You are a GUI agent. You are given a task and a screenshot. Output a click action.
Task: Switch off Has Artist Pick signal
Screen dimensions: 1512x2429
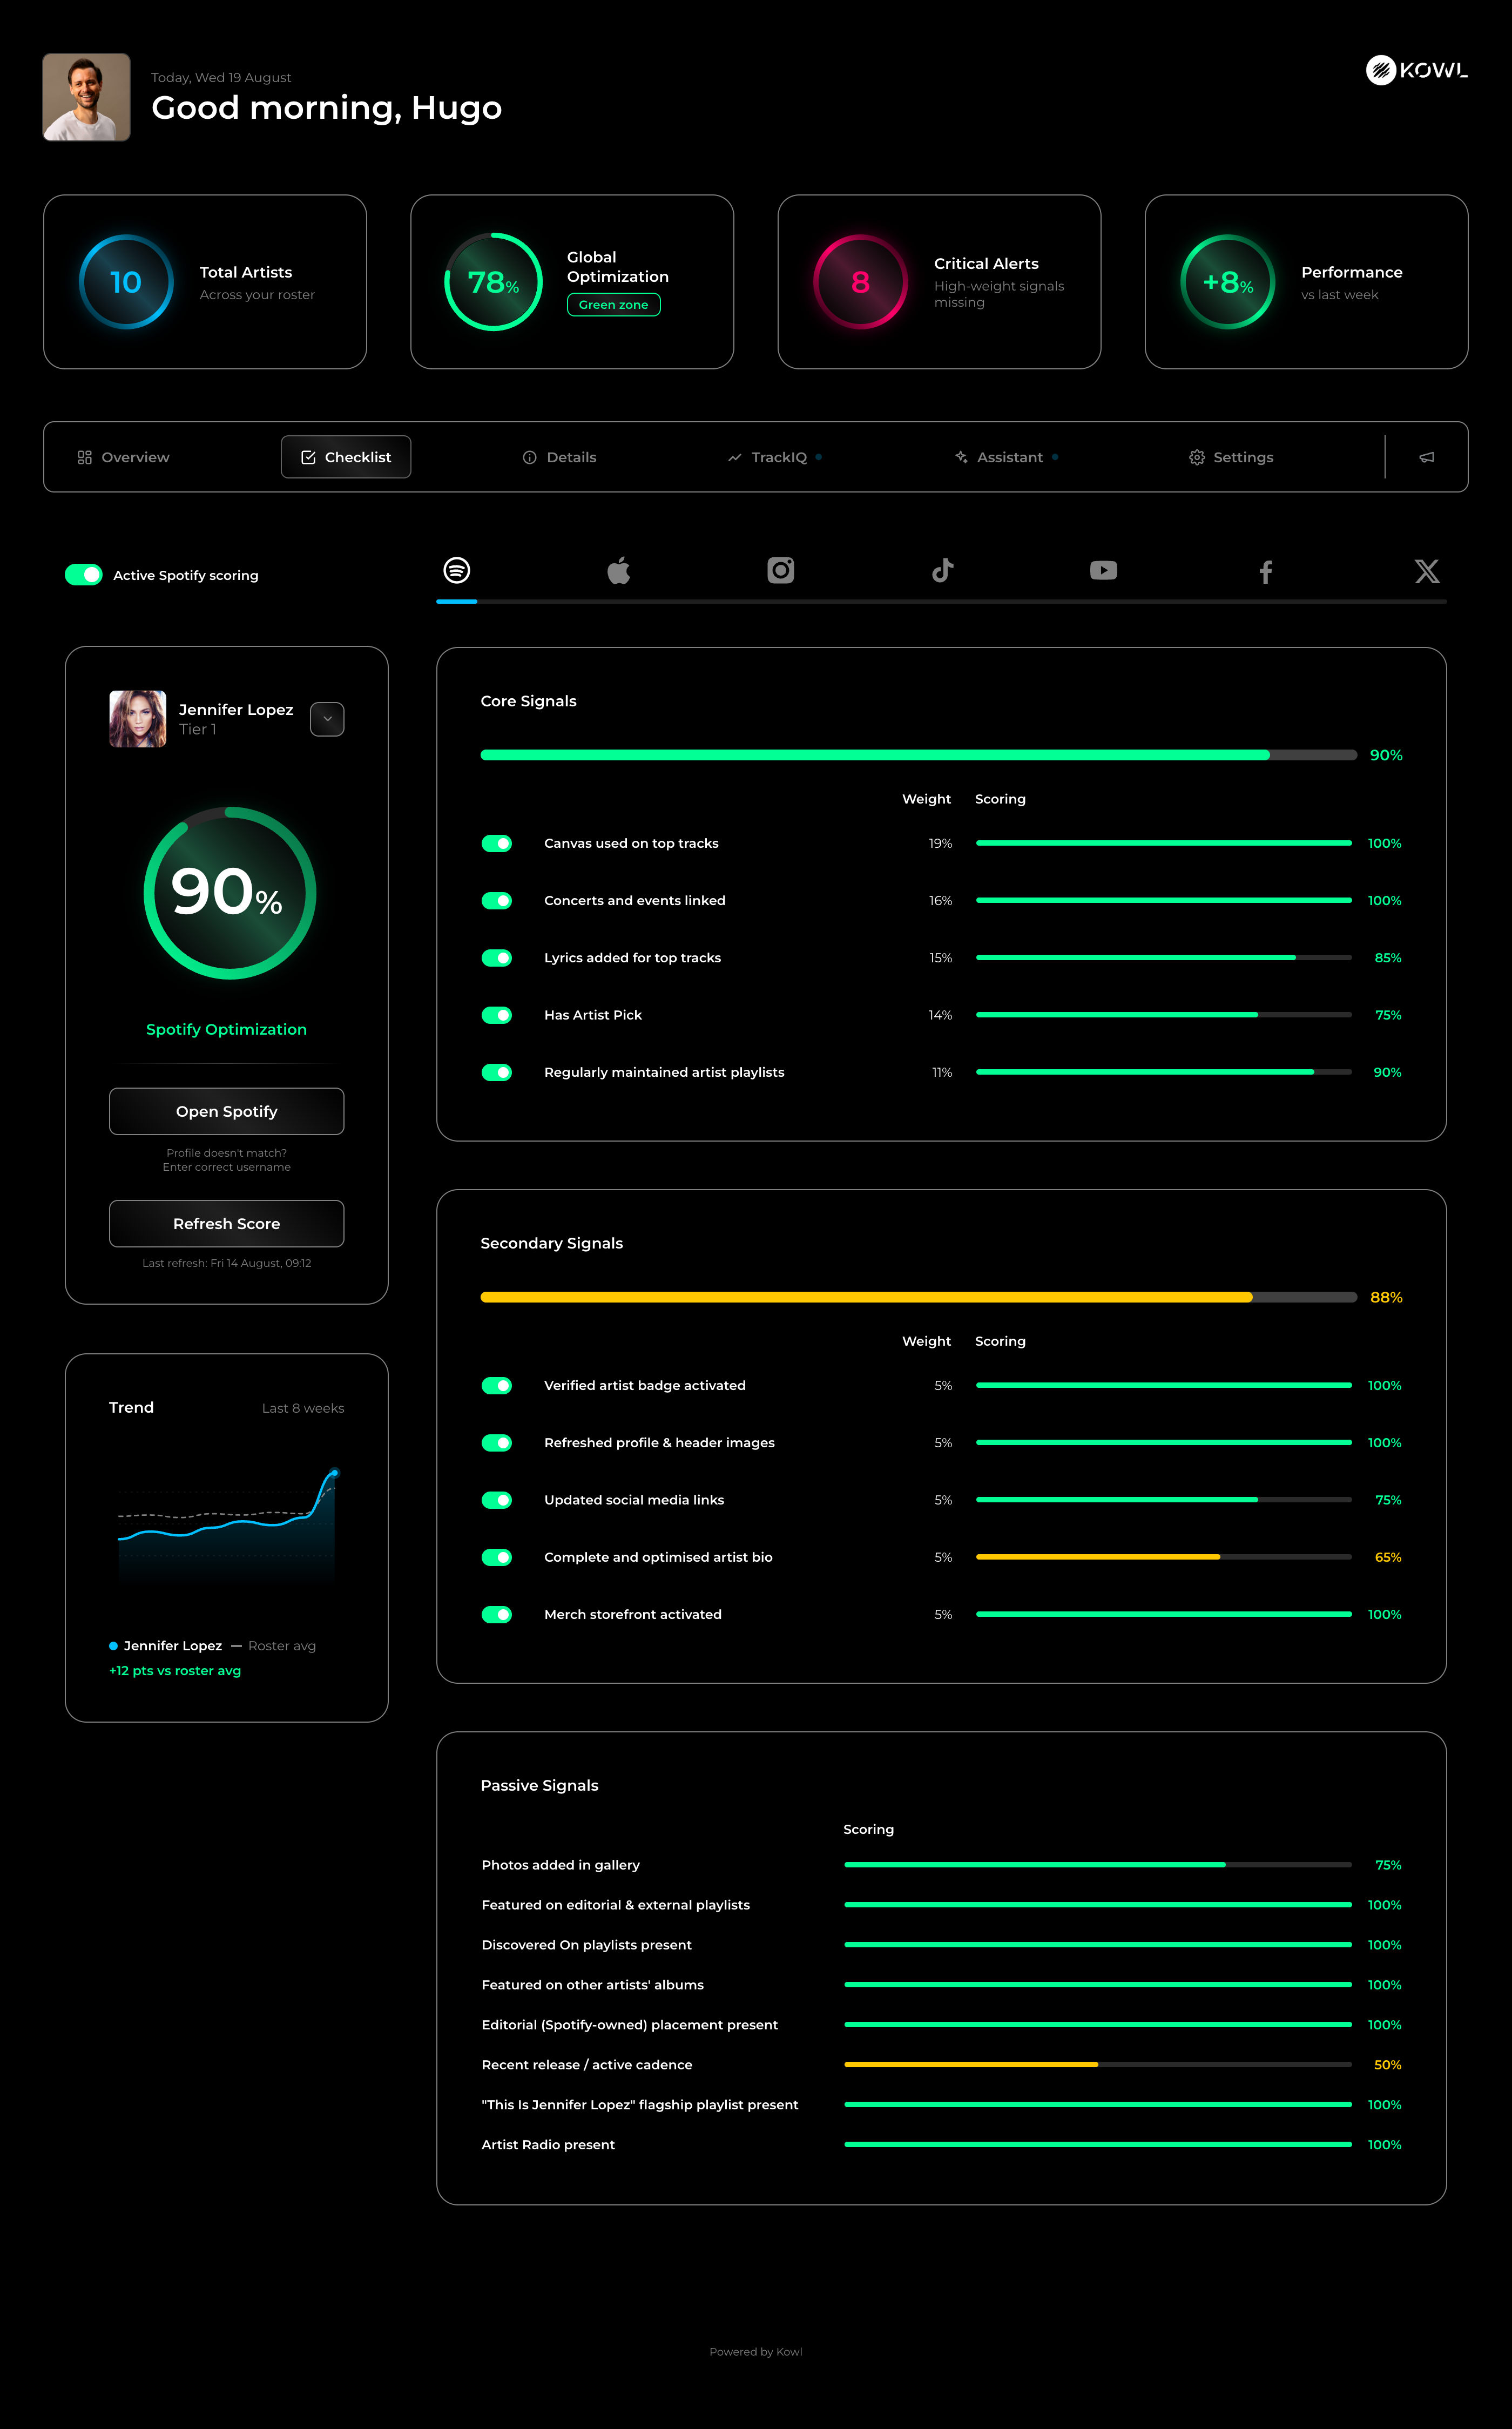[x=497, y=1015]
